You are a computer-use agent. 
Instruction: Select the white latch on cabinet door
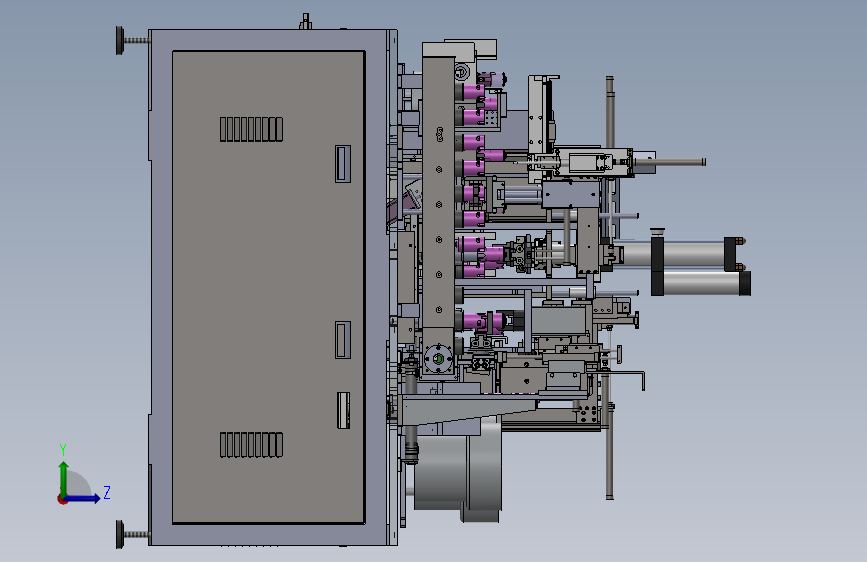tap(343, 410)
